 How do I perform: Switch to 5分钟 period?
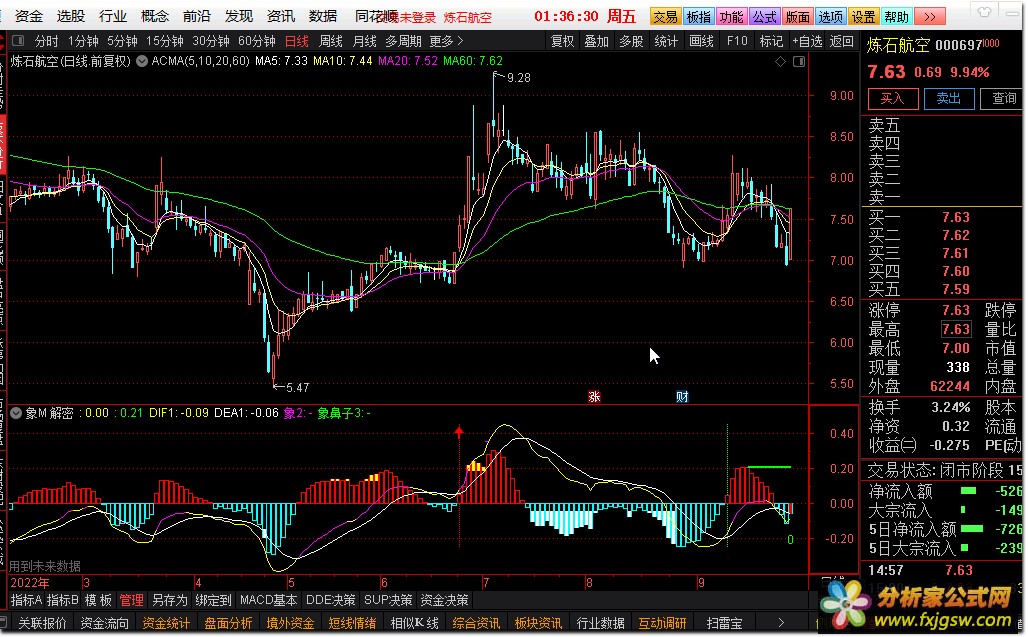123,41
